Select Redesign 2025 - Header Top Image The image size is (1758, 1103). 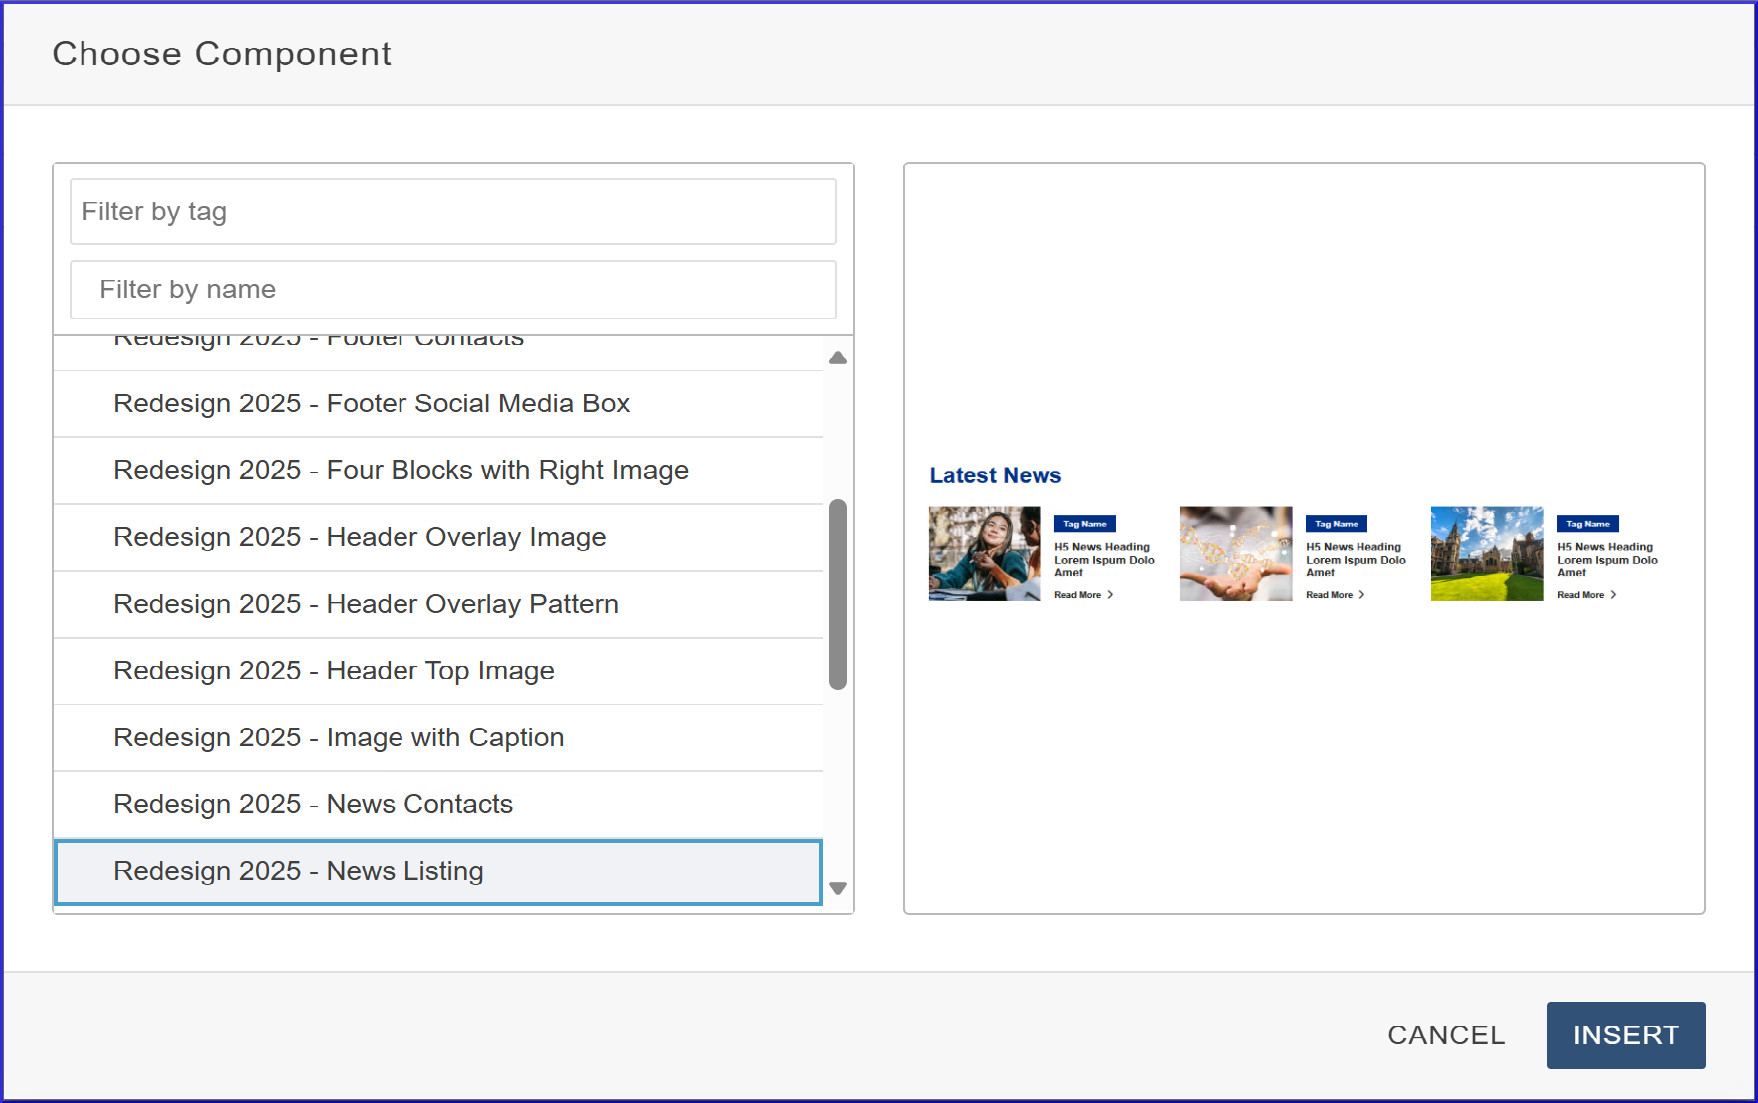pos(333,671)
